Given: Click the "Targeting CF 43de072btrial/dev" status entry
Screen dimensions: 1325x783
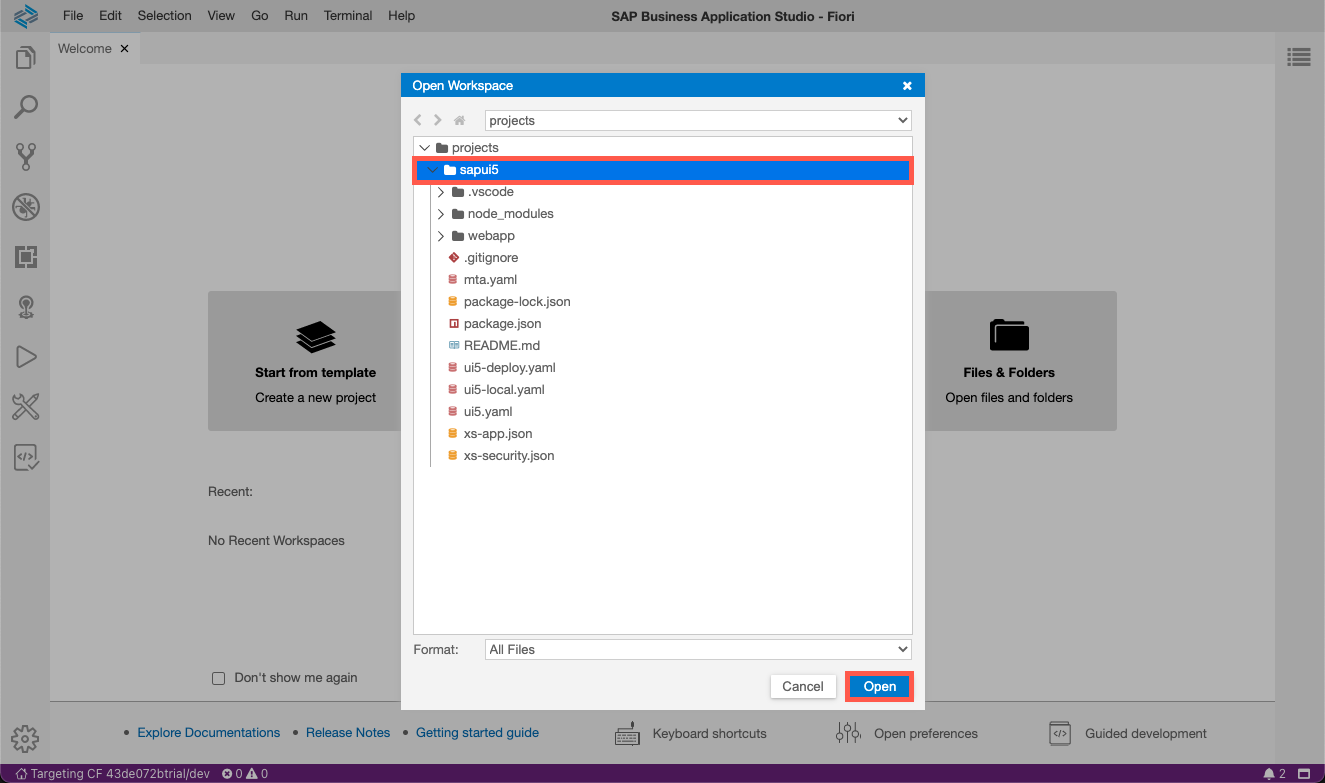Looking at the screenshot, I should point(112,774).
